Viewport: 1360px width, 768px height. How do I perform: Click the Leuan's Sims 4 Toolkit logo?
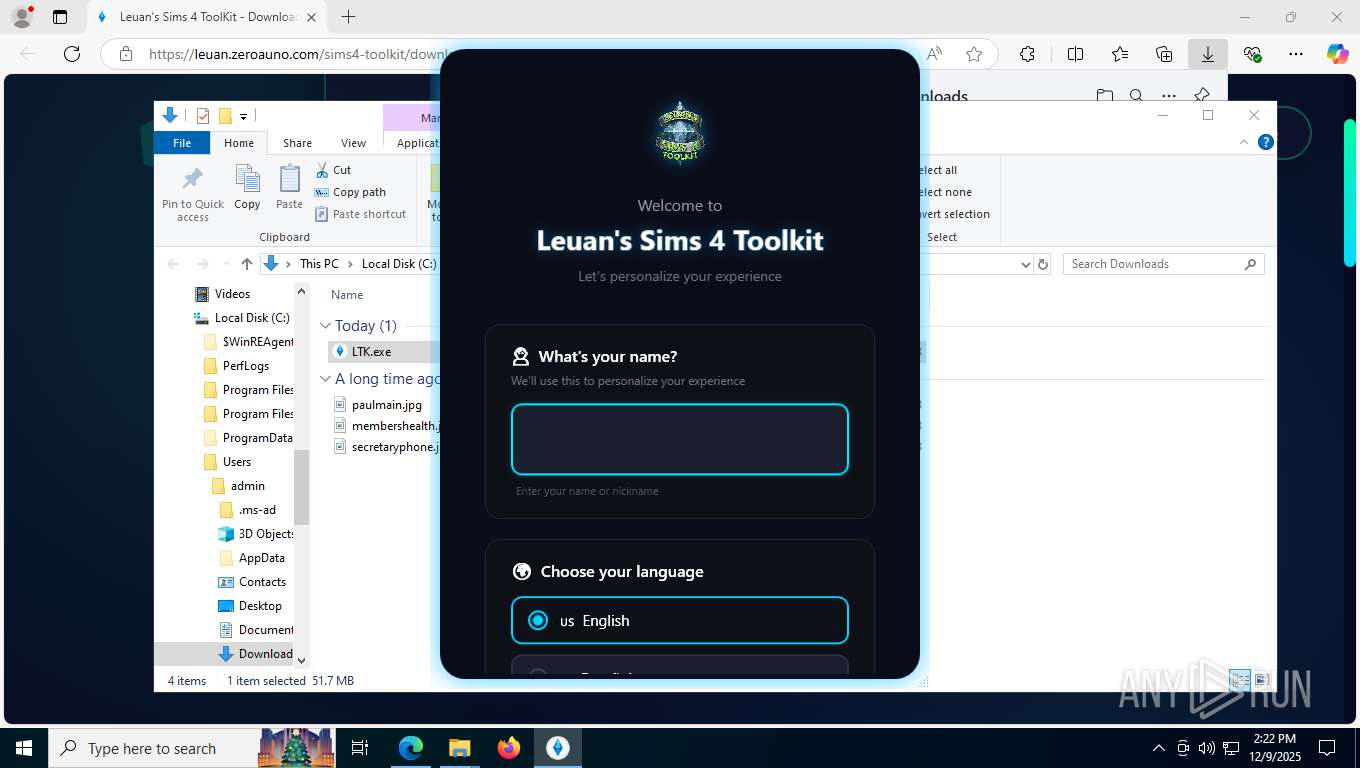680,132
